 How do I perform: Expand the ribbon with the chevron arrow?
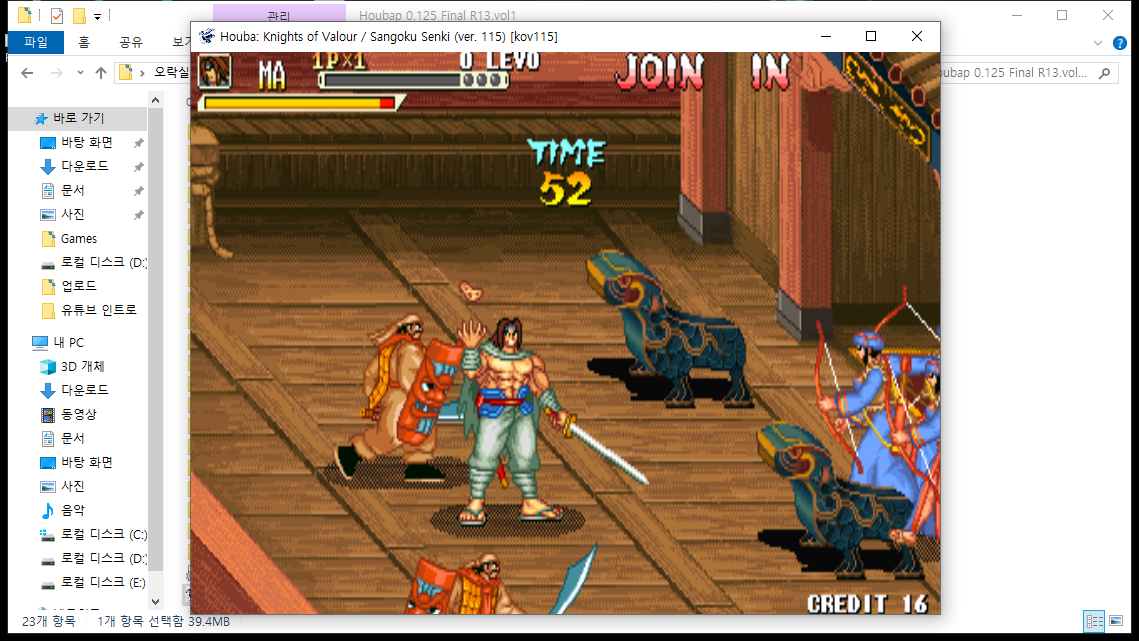pos(1098,44)
